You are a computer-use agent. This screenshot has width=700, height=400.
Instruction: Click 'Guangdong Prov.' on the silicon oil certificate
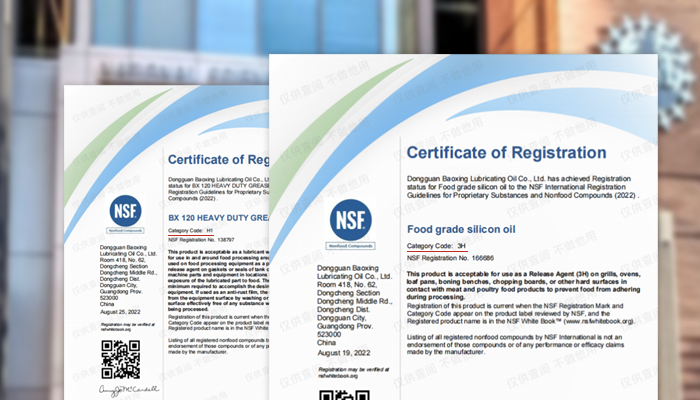click(345, 326)
